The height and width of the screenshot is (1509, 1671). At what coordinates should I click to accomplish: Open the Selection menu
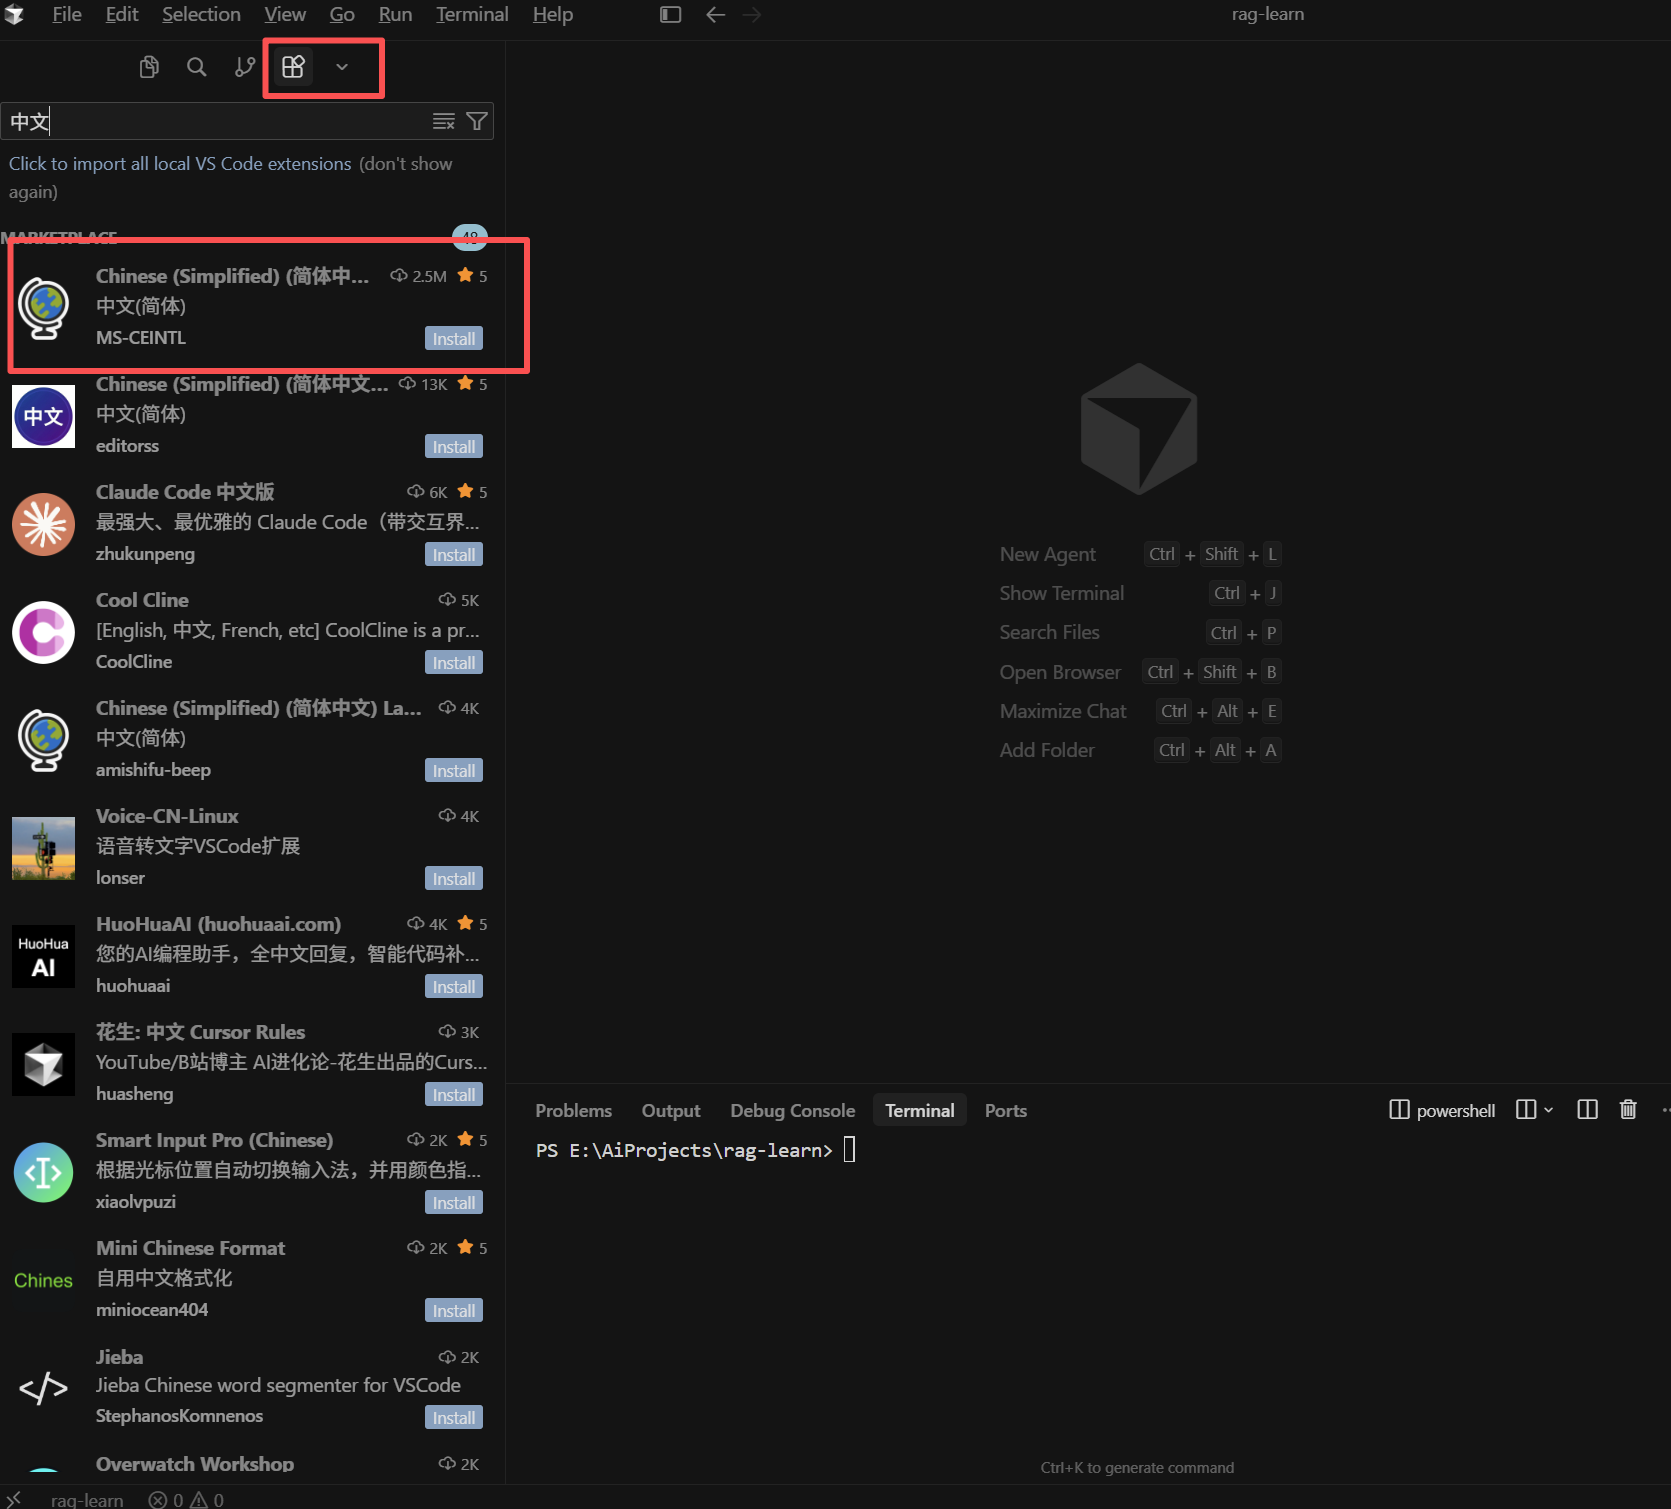(201, 14)
